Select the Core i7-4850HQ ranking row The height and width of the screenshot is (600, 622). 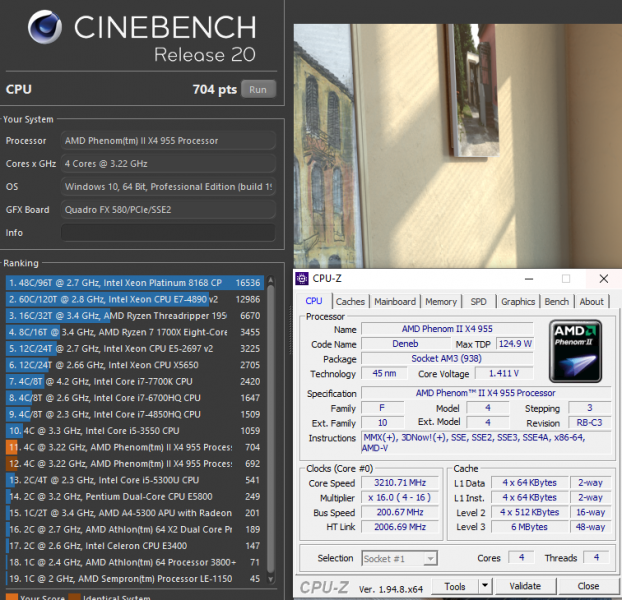135,414
